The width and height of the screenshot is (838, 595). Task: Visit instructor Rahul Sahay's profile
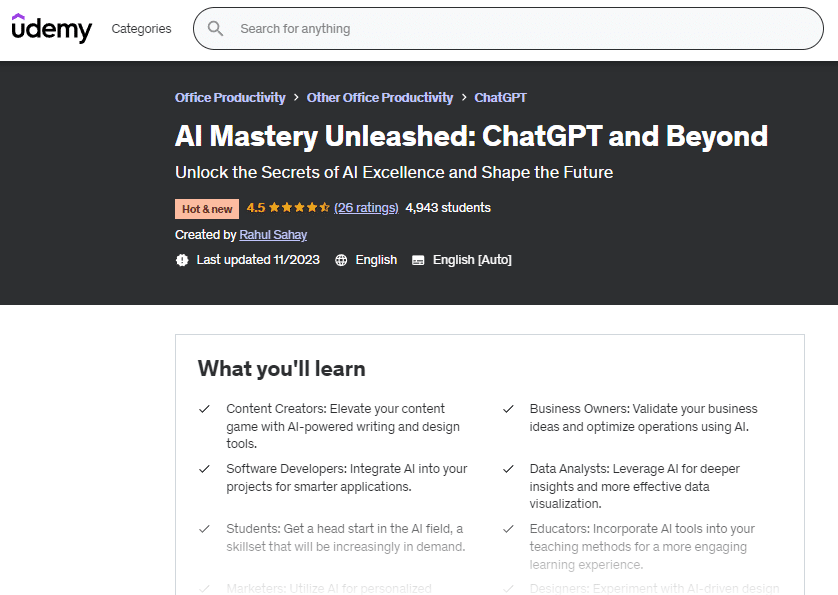[273, 235]
